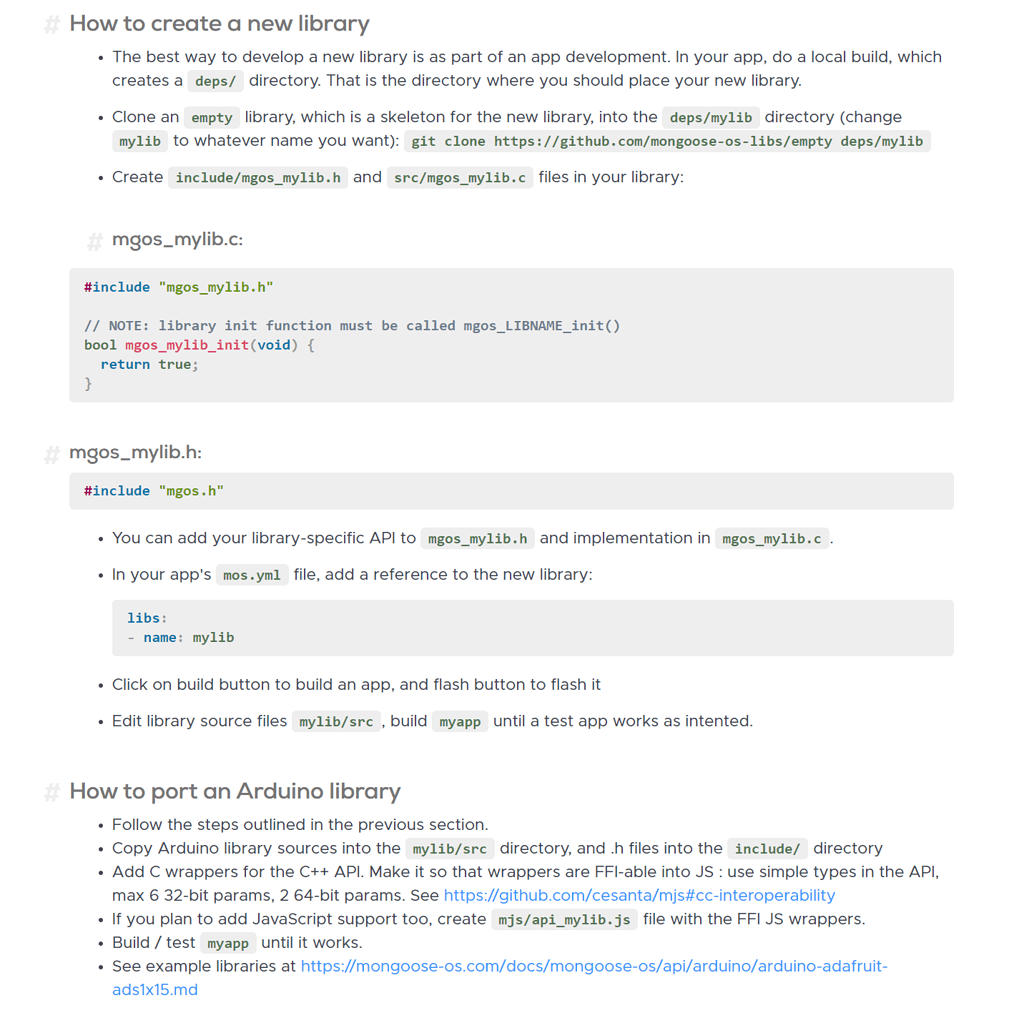Click the "How to port an Arduino library" heading
Image resolution: width=1024 pixels, height=1013 pixels.
coord(235,791)
